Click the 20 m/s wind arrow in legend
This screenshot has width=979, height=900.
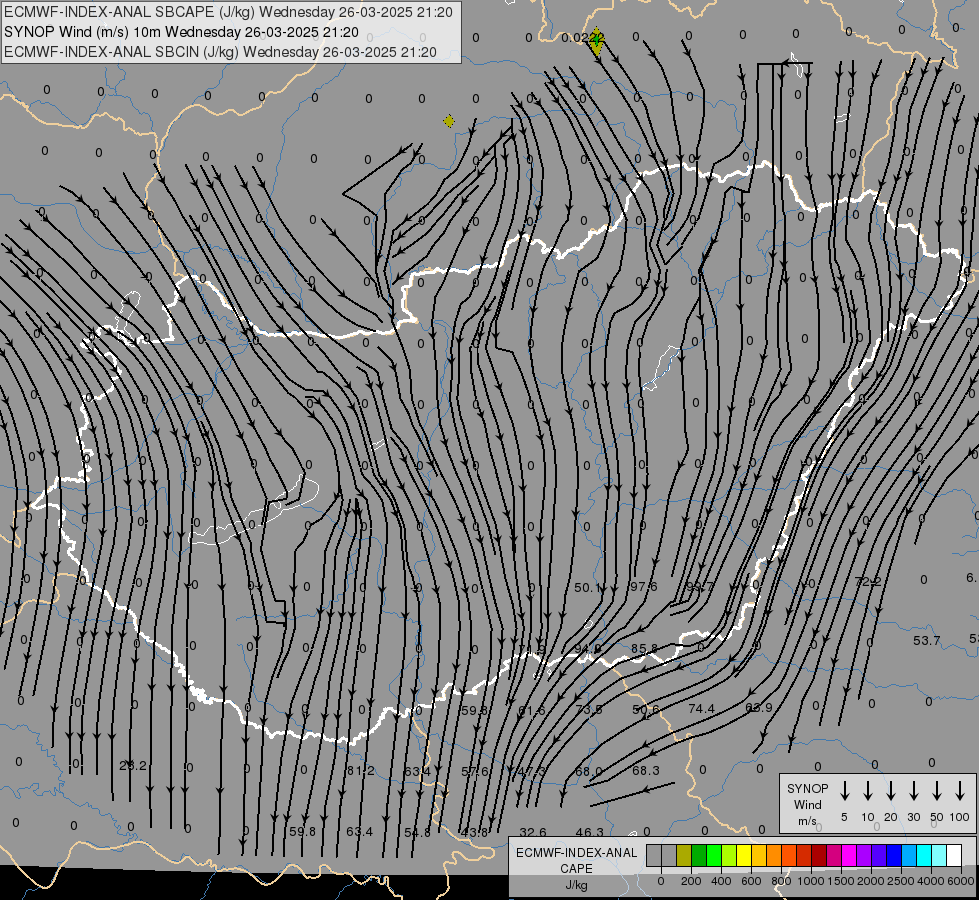tap(891, 791)
